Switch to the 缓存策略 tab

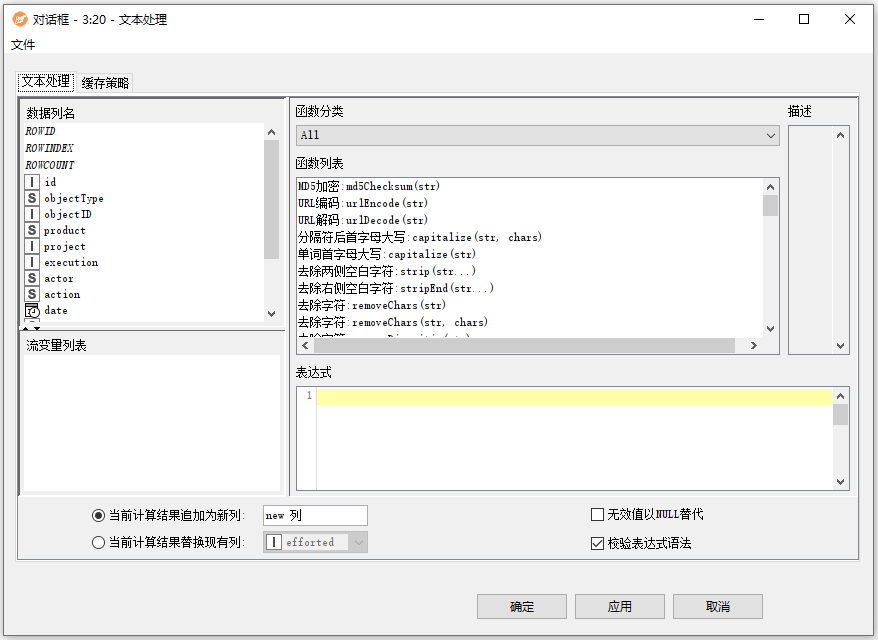coord(106,83)
